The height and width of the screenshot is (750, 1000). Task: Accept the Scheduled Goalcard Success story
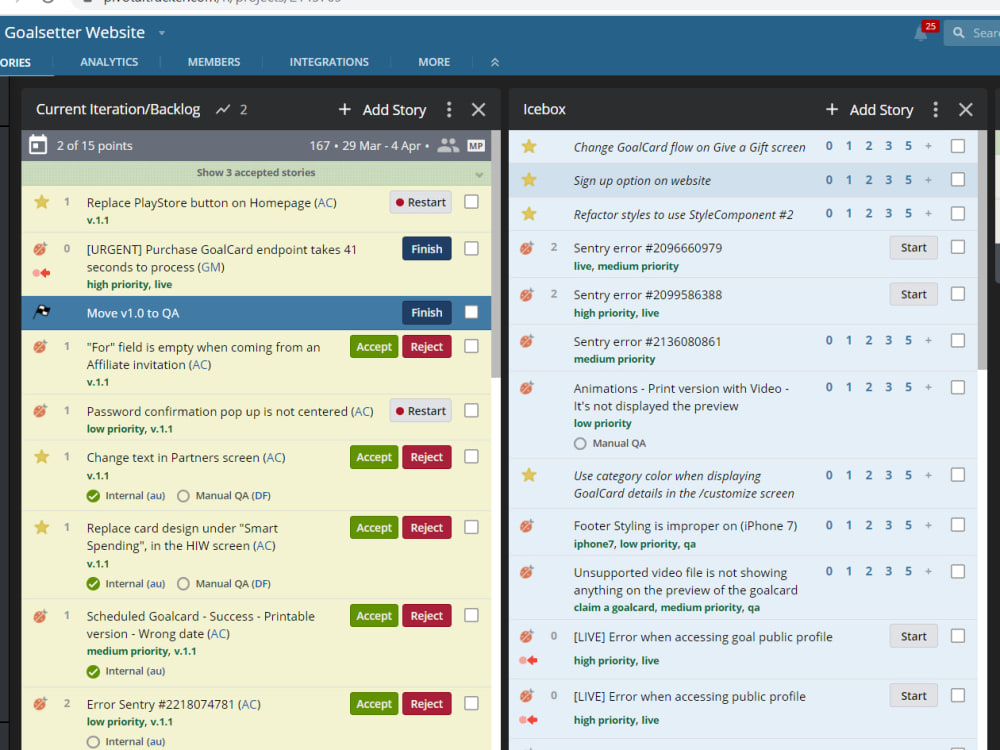tap(374, 615)
